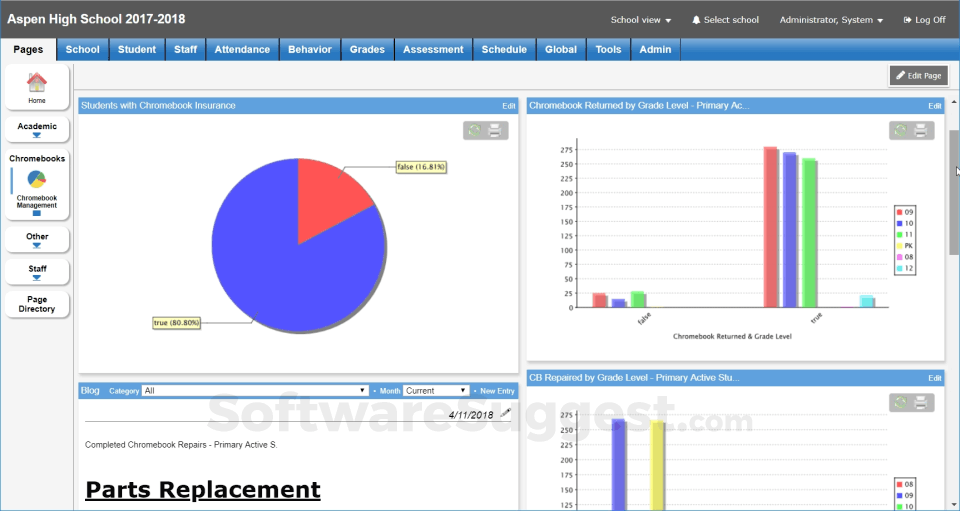Open the Grades tab
Screen dimensions: 960x511
[x=367, y=49]
